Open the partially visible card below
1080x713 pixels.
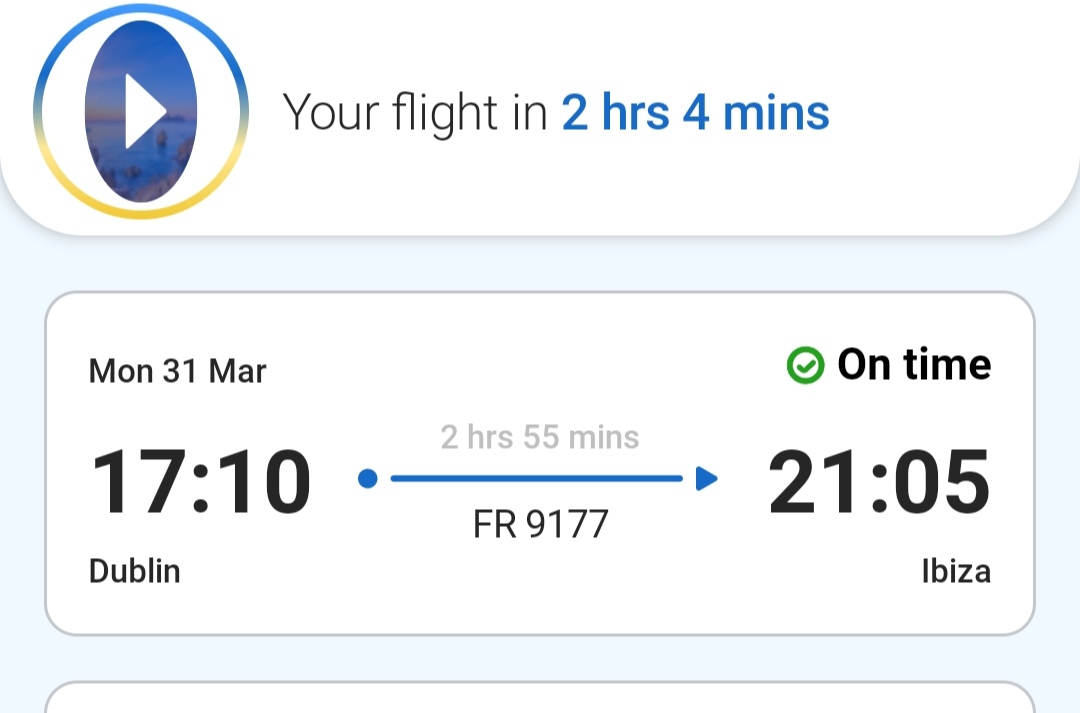tap(540, 697)
